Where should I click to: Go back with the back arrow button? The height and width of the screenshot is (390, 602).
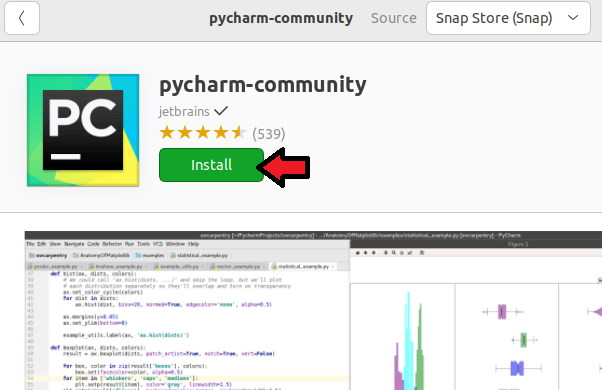(x=22, y=18)
